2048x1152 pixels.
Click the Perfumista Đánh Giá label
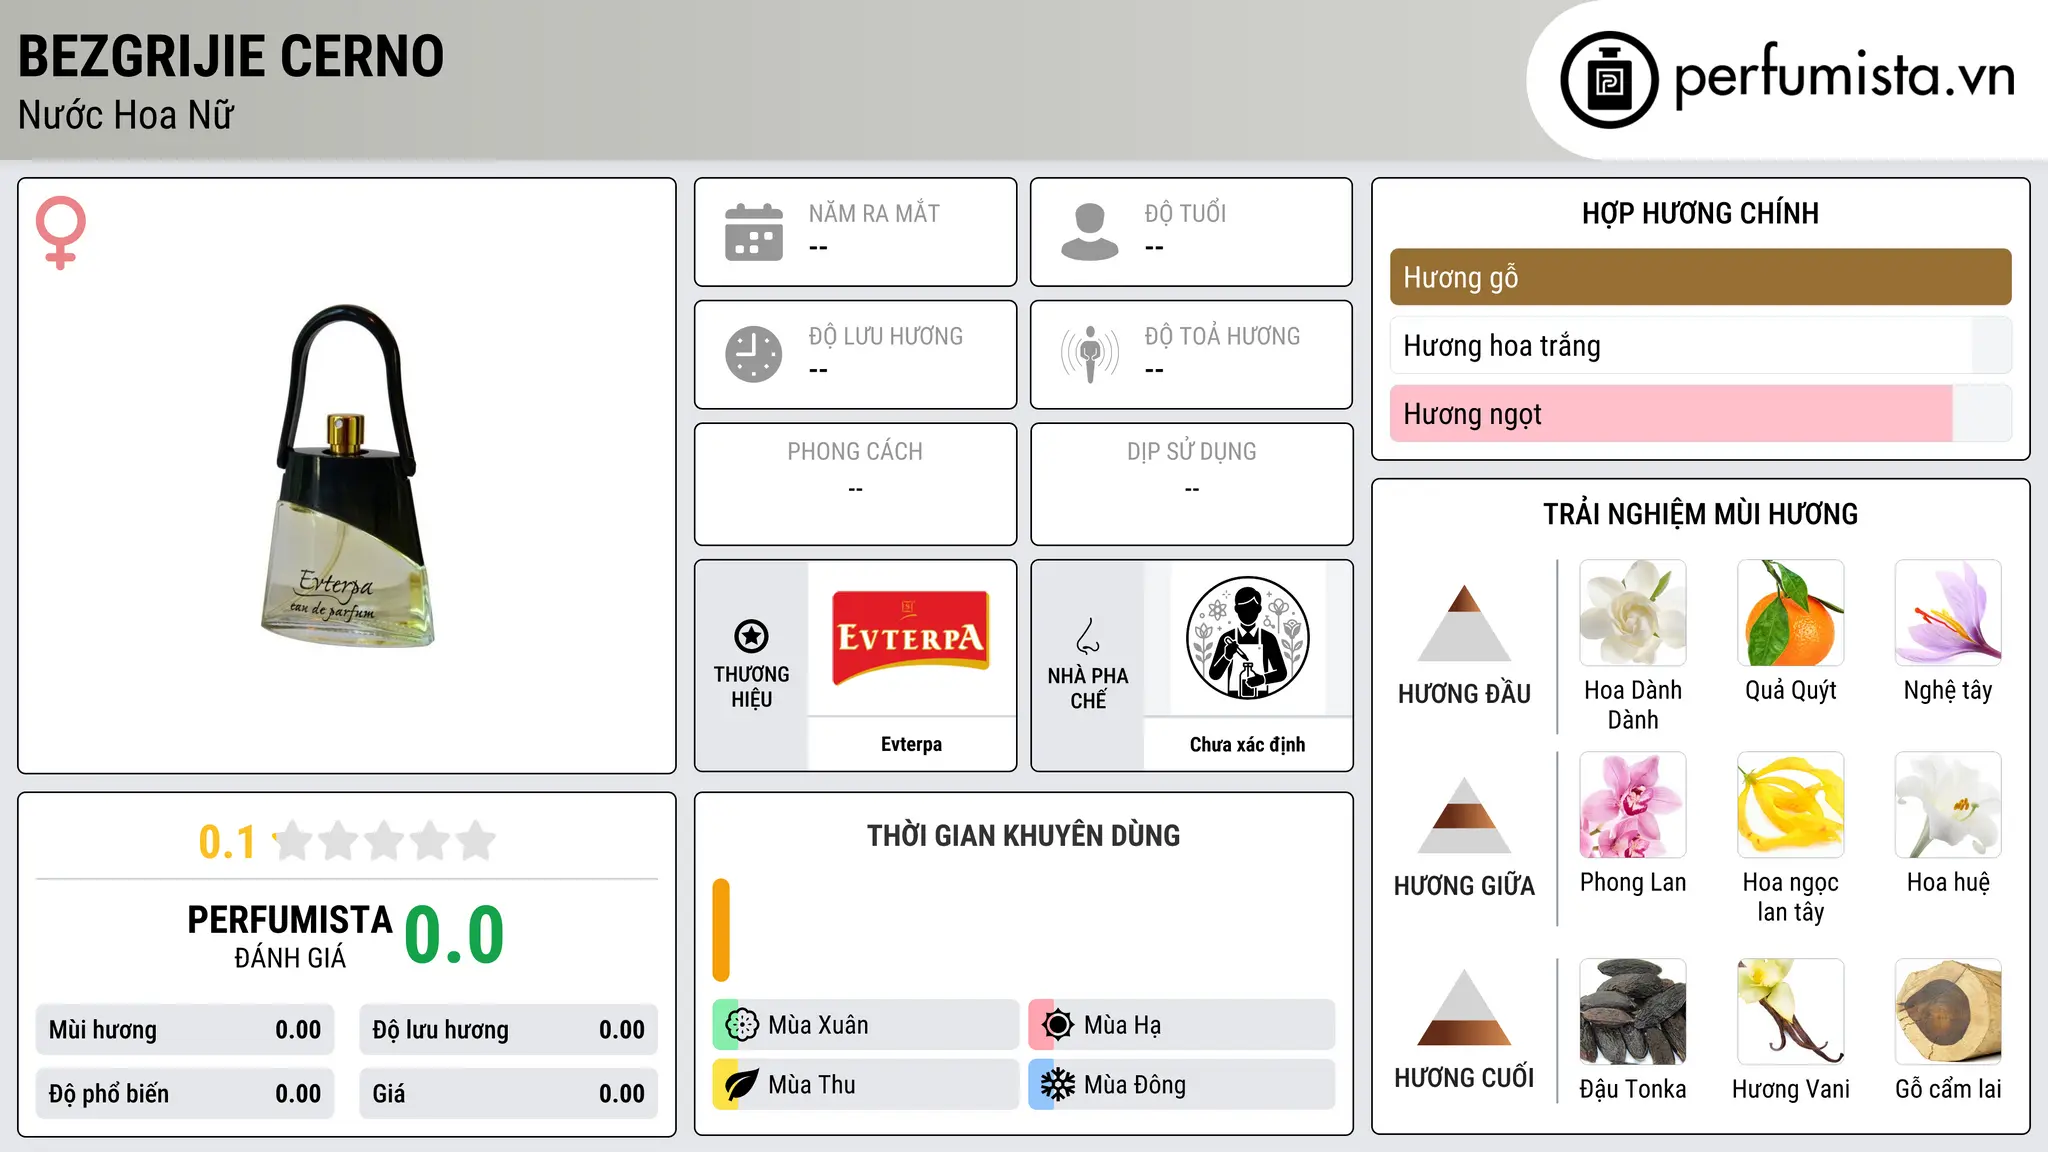290,936
